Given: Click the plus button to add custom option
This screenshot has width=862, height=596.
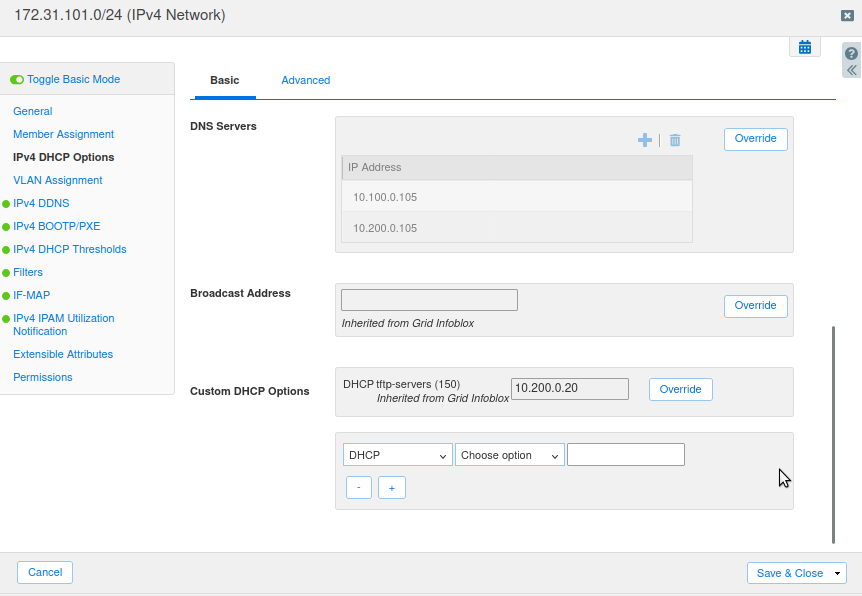Looking at the screenshot, I should click(391, 488).
